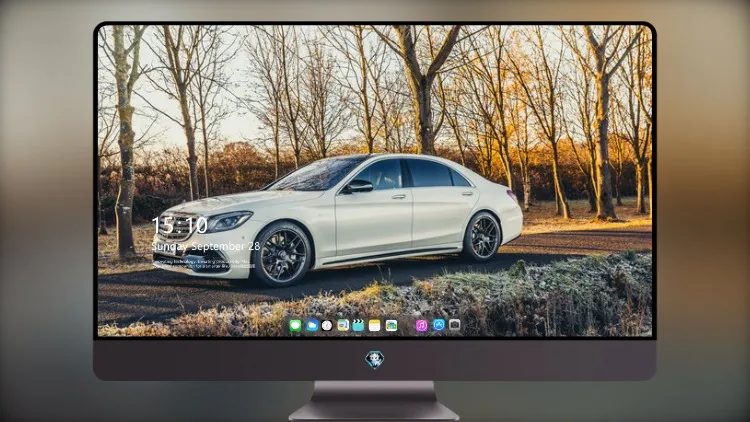The width and height of the screenshot is (750, 422).
Task: Open the clapperboard video app icon
Action: (358, 325)
